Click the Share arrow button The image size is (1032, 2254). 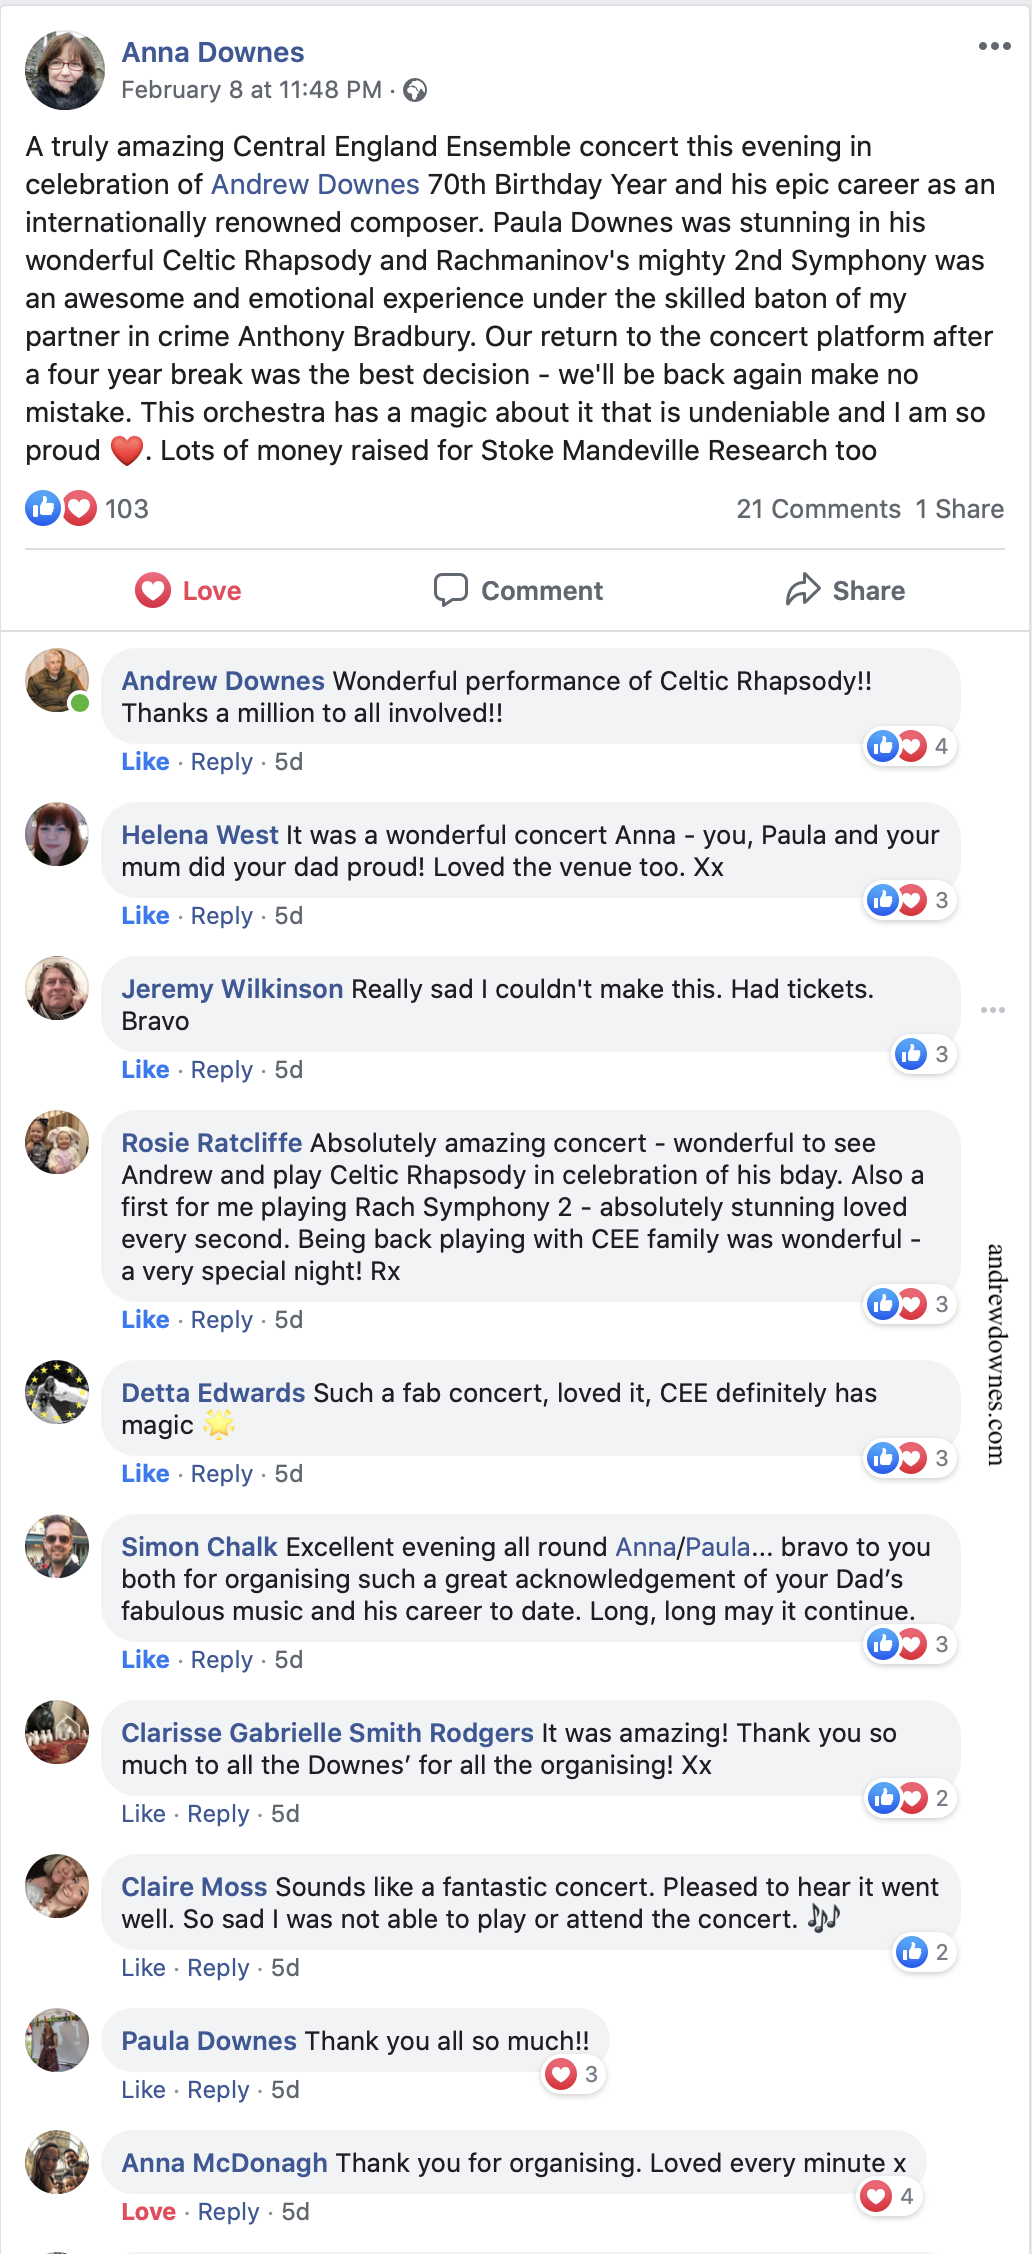pos(845,591)
